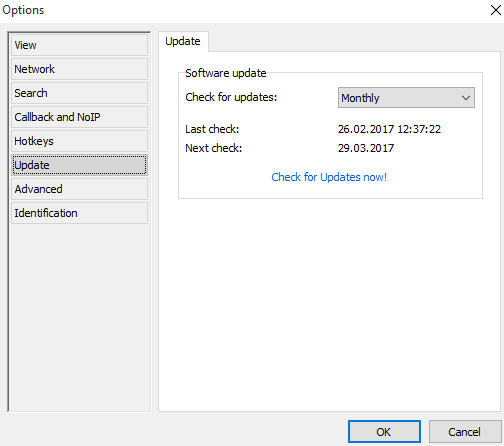Click the Monthly combo box
The width and height of the screenshot is (504, 446).
(x=406, y=98)
